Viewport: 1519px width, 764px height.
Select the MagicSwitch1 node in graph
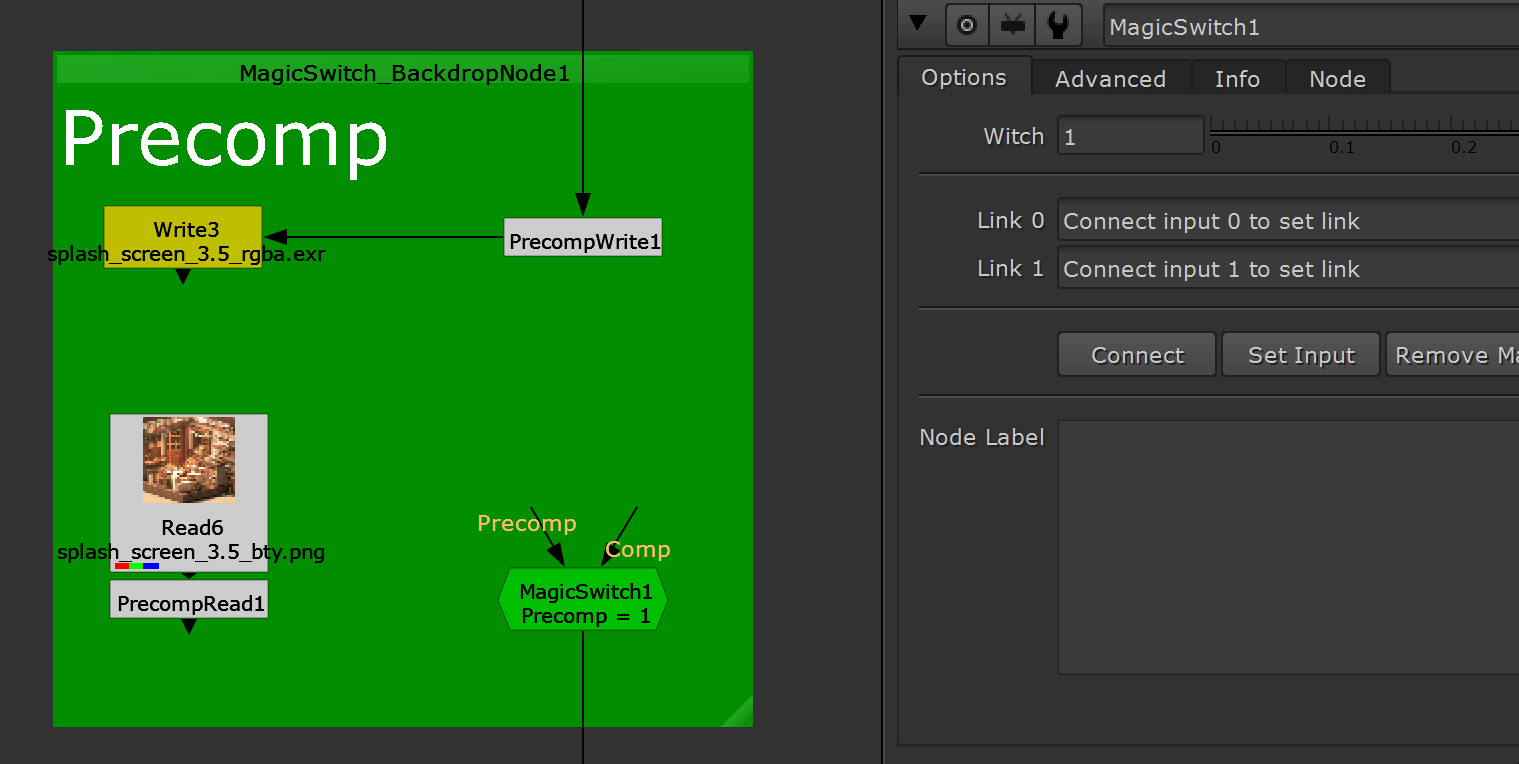click(x=583, y=599)
